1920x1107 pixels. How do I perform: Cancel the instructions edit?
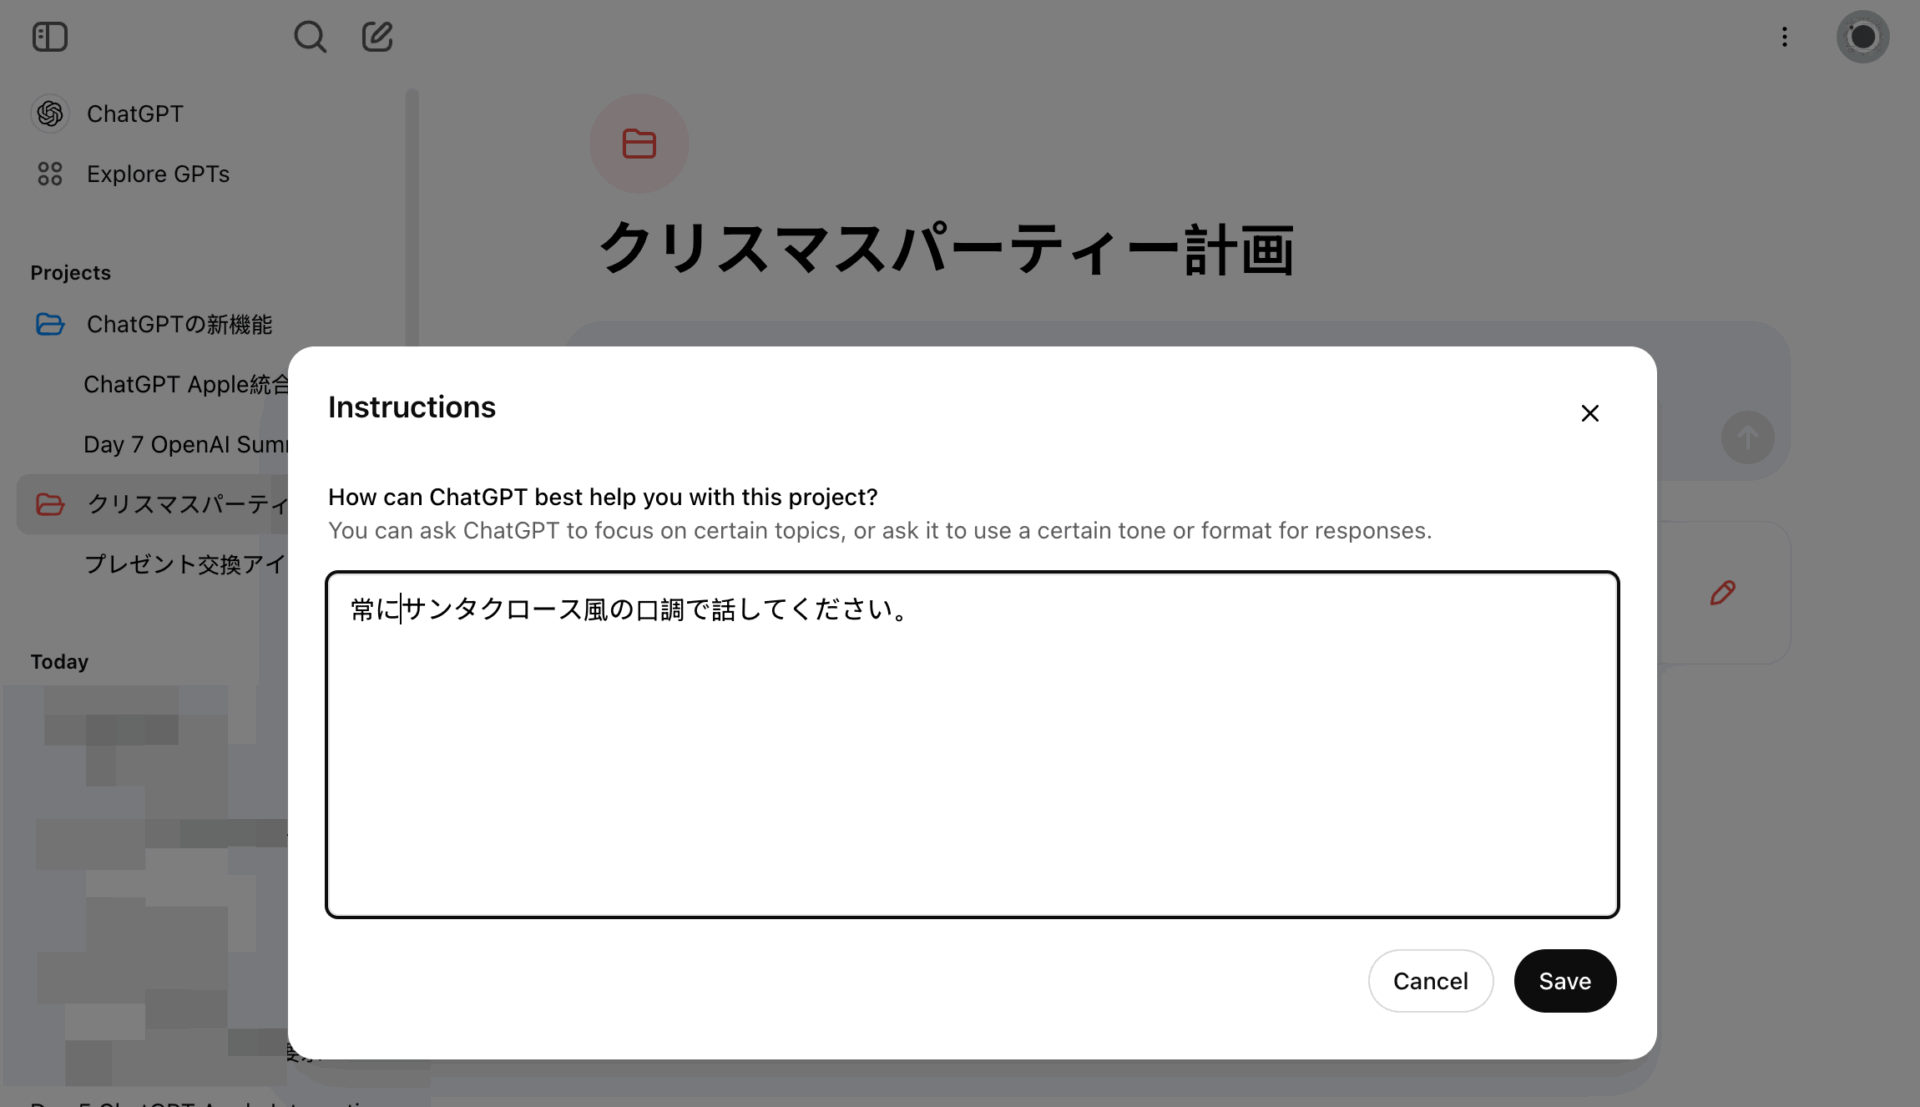point(1430,981)
